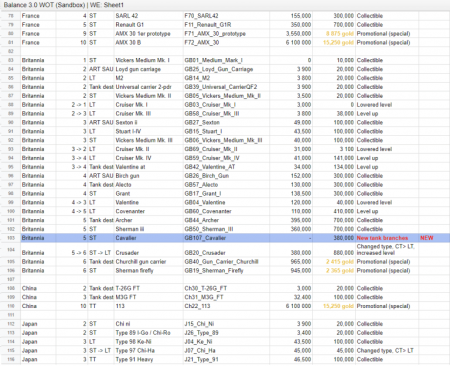Click the 8 875 gold price cell
450x366 pixels.
coord(334,34)
